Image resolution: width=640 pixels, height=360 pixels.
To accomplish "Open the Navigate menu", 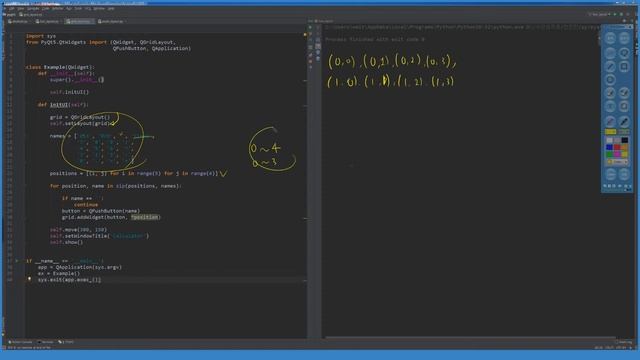I will pos(33,8).
